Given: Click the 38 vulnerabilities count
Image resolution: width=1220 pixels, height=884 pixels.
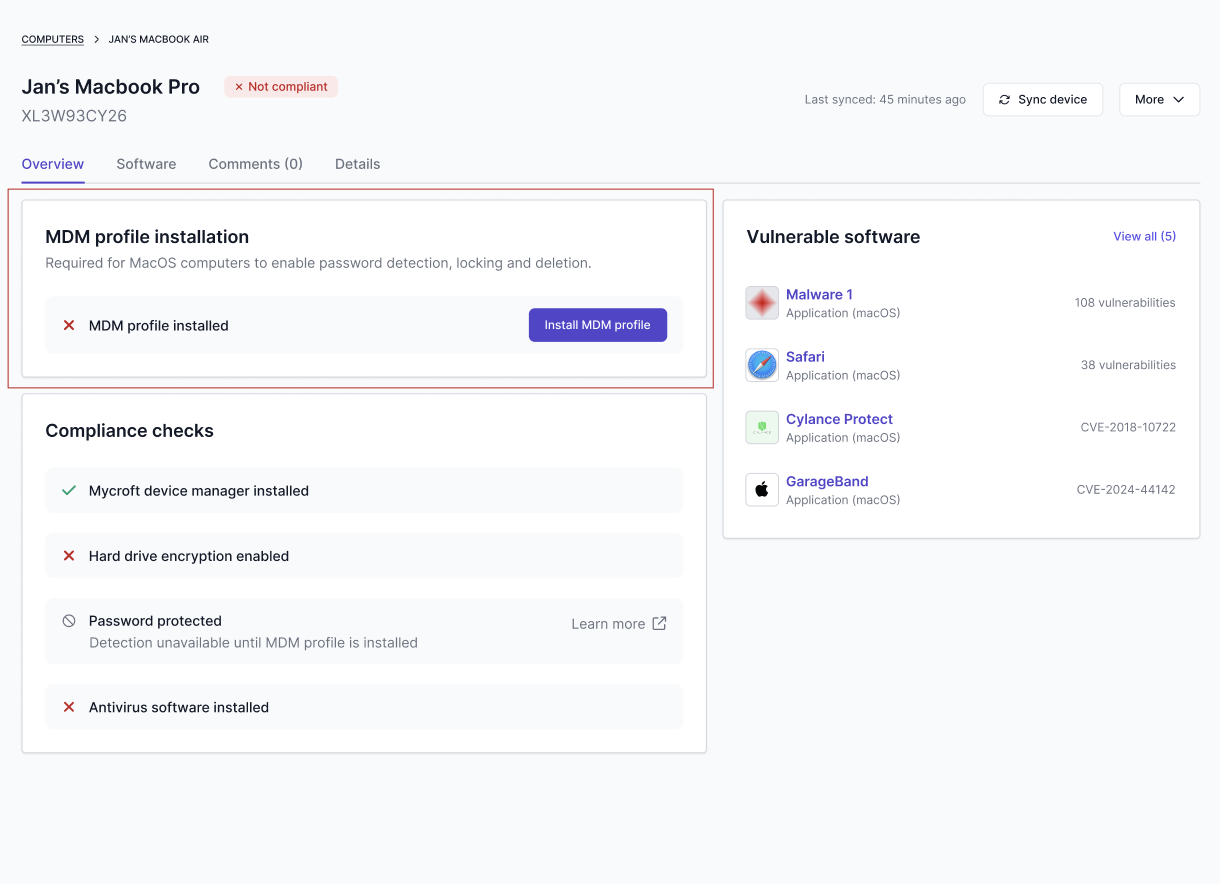Looking at the screenshot, I should point(1128,365).
